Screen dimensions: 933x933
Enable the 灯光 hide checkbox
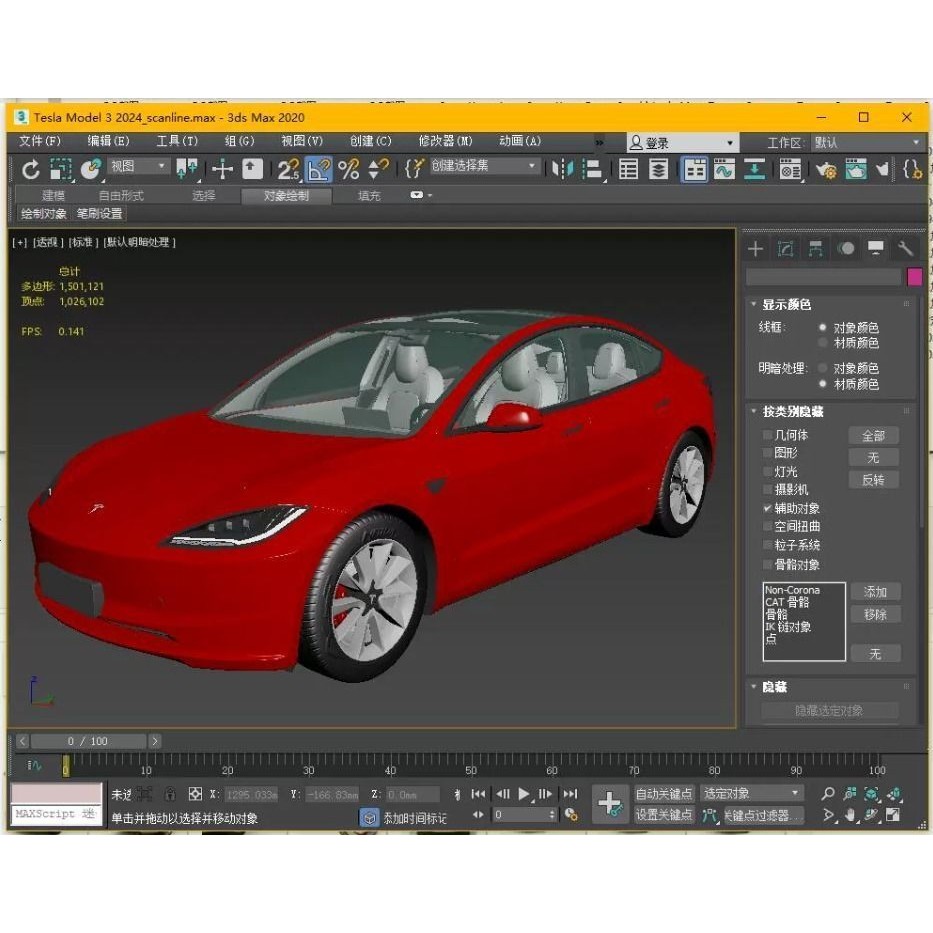(x=768, y=471)
